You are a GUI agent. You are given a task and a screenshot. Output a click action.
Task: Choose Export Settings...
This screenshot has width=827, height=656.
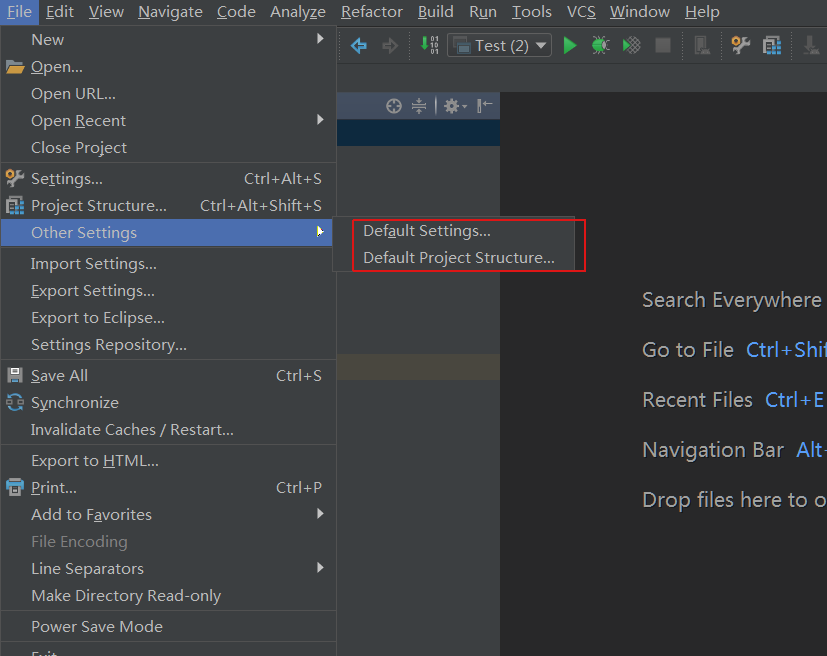(168, 291)
